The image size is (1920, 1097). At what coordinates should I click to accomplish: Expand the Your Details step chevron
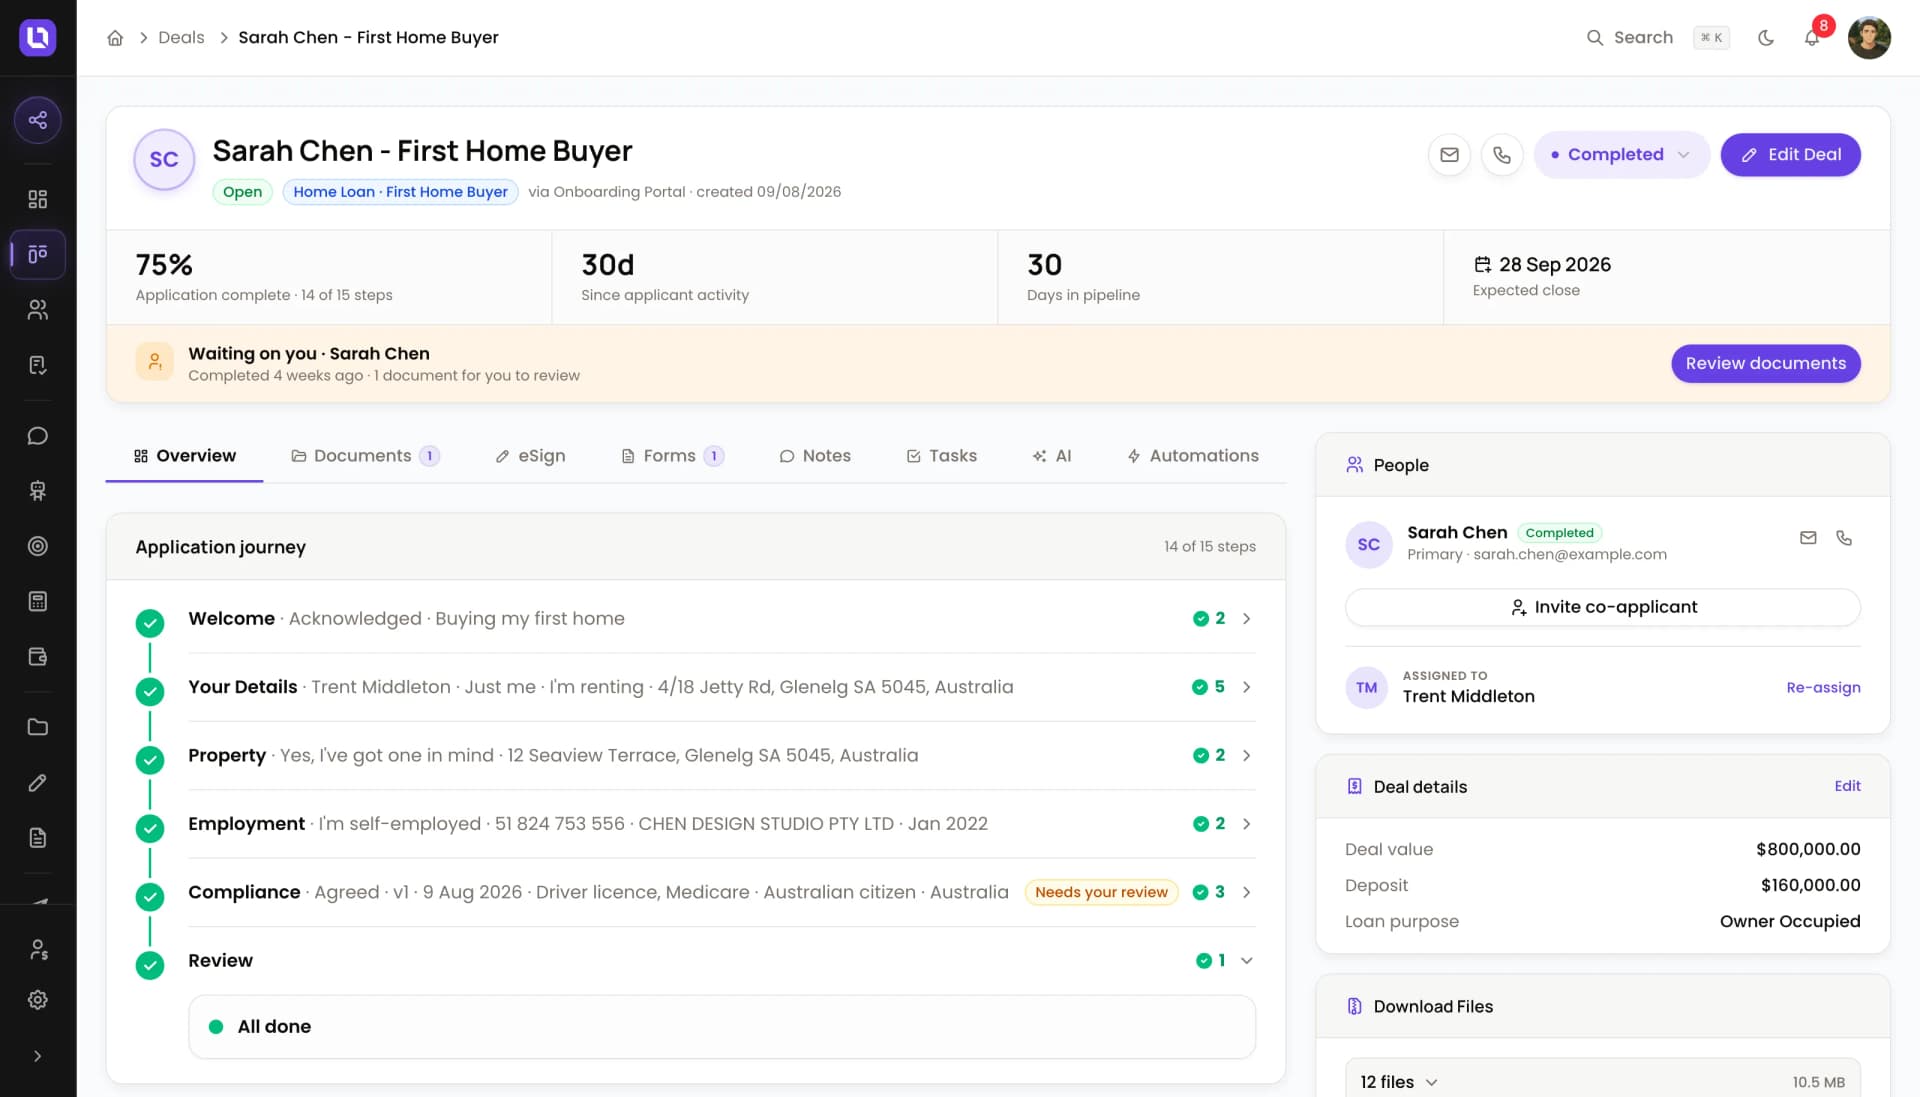(x=1246, y=687)
